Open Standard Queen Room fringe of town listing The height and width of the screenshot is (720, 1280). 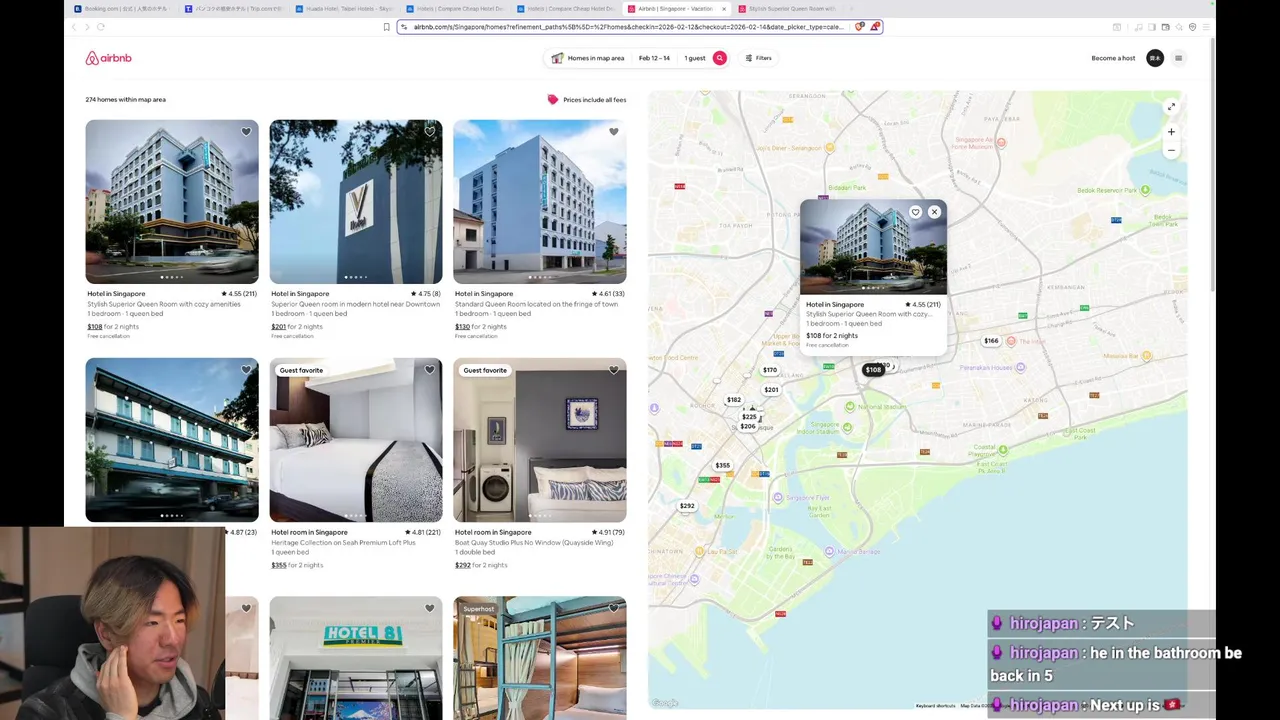tap(536, 304)
